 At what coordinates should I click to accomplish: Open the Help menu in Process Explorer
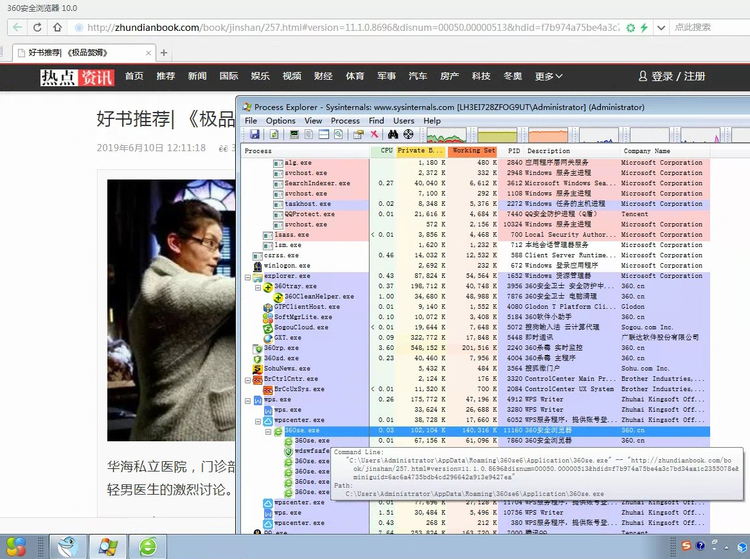click(432, 121)
